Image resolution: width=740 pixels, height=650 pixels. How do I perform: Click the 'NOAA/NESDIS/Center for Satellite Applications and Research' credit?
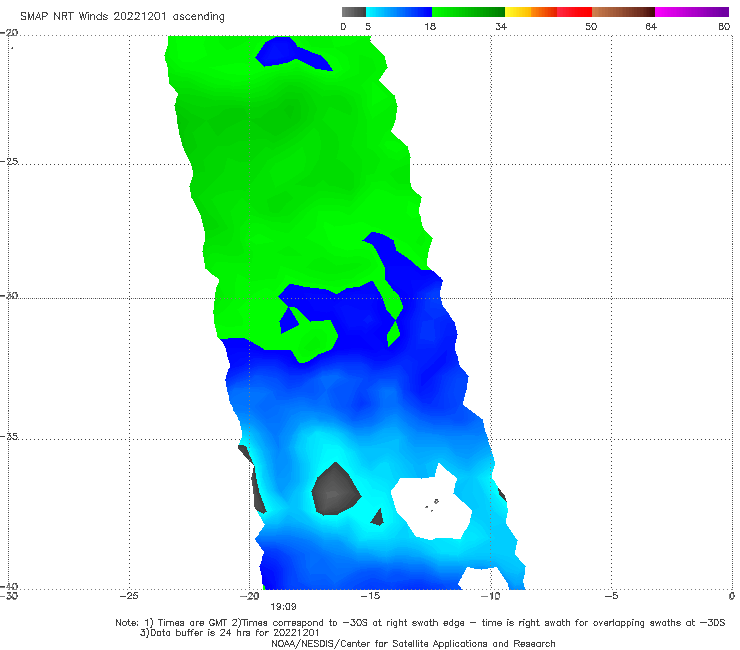coord(413,643)
